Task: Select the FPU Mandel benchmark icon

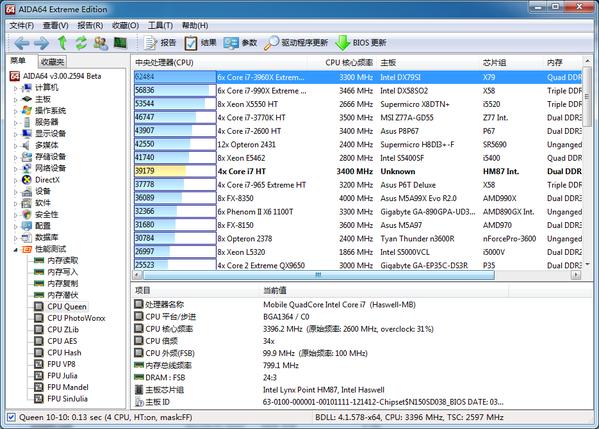Action: click(x=39, y=387)
